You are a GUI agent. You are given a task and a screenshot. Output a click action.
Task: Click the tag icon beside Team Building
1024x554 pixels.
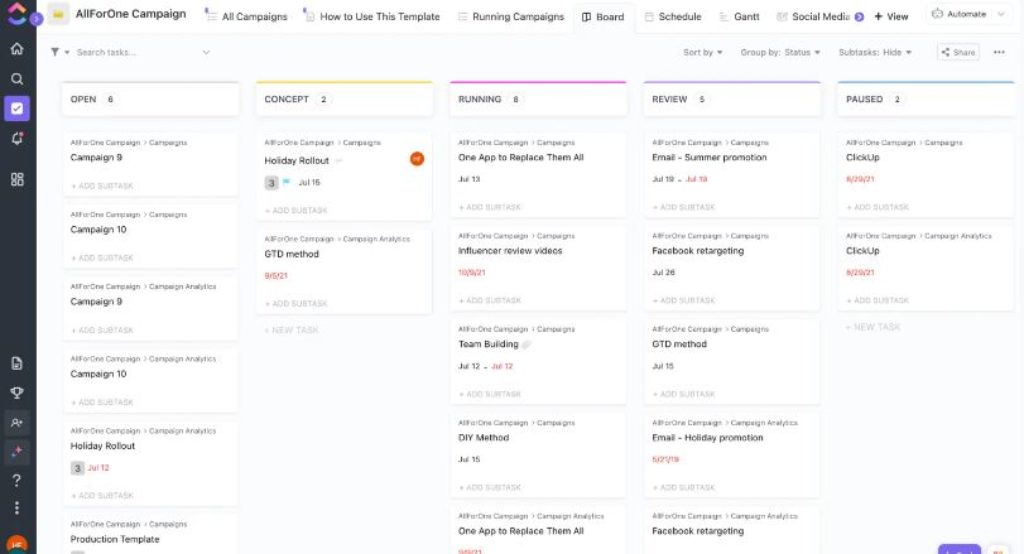click(526, 344)
